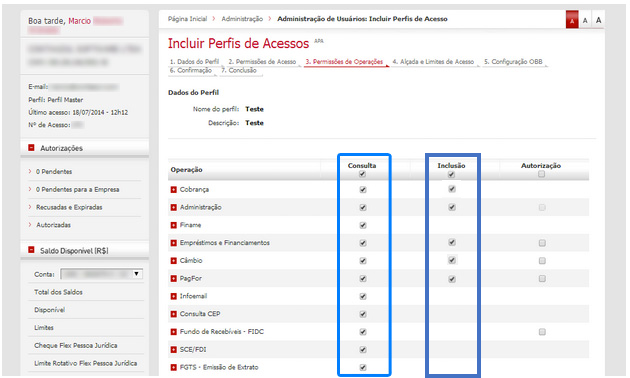Expand the SCE/FDI row plus icon
The image size is (630, 378).
click(174, 350)
